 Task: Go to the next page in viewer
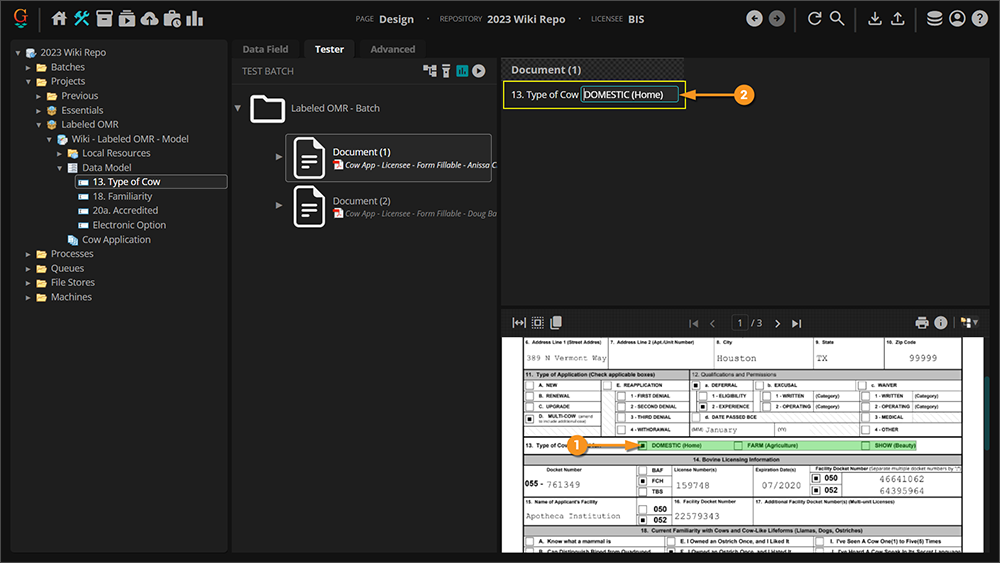coord(778,323)
